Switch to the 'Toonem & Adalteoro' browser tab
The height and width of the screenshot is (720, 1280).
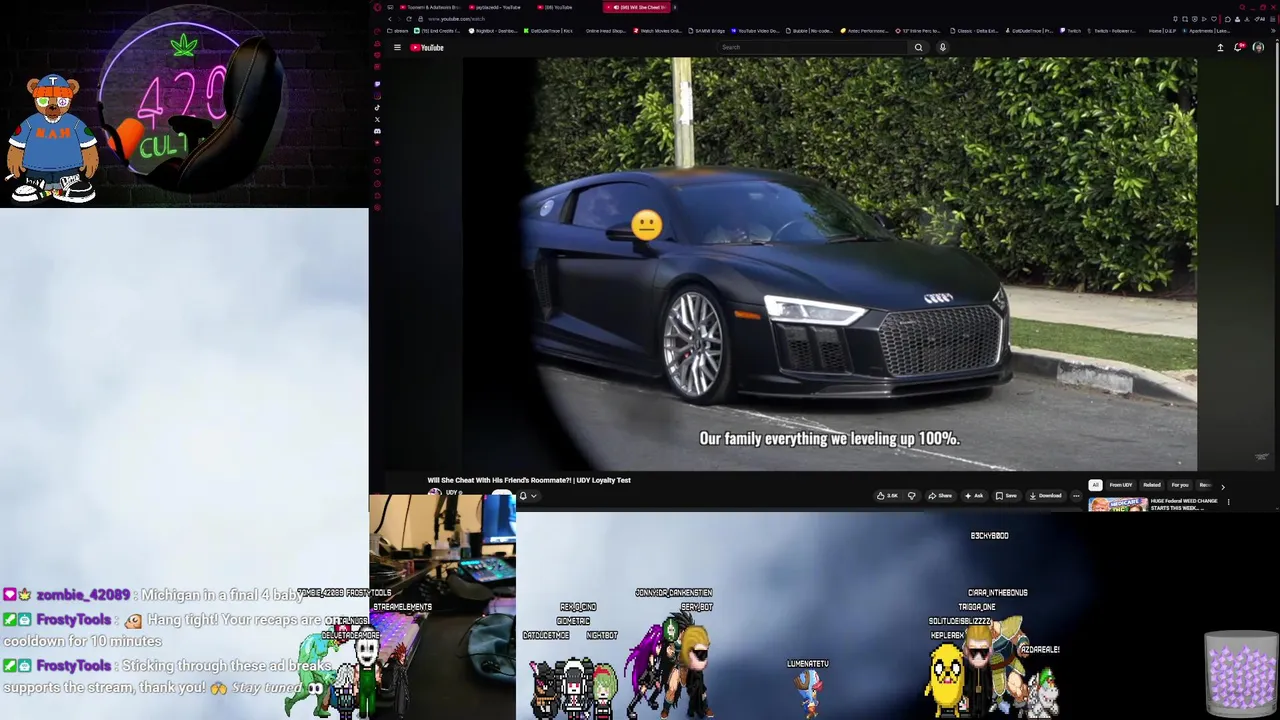tap(430, 7)
